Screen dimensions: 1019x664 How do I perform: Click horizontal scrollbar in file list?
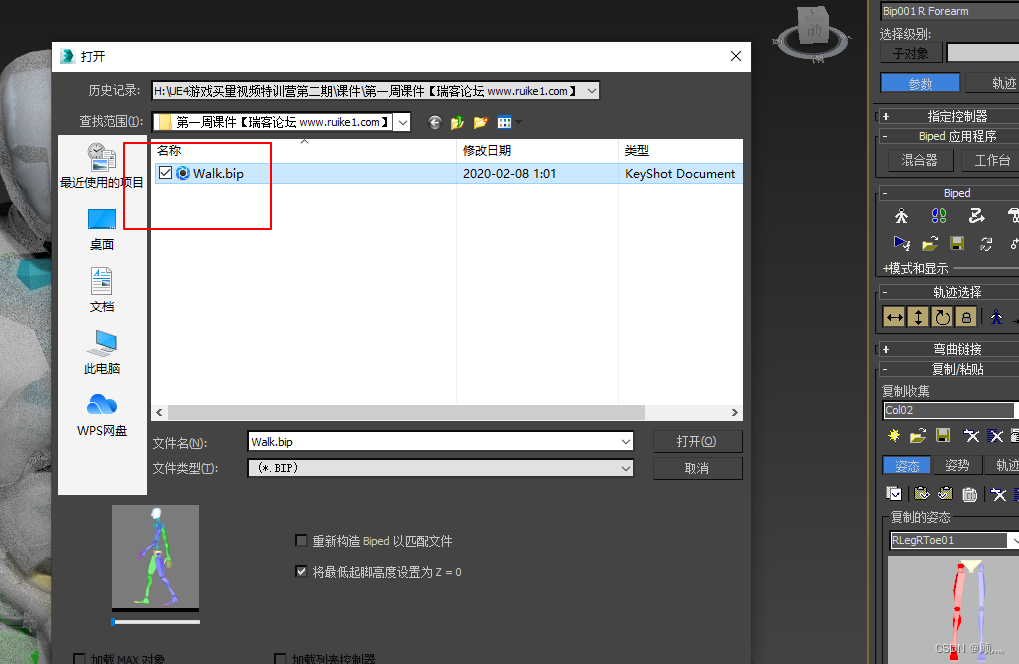(406, 413)
